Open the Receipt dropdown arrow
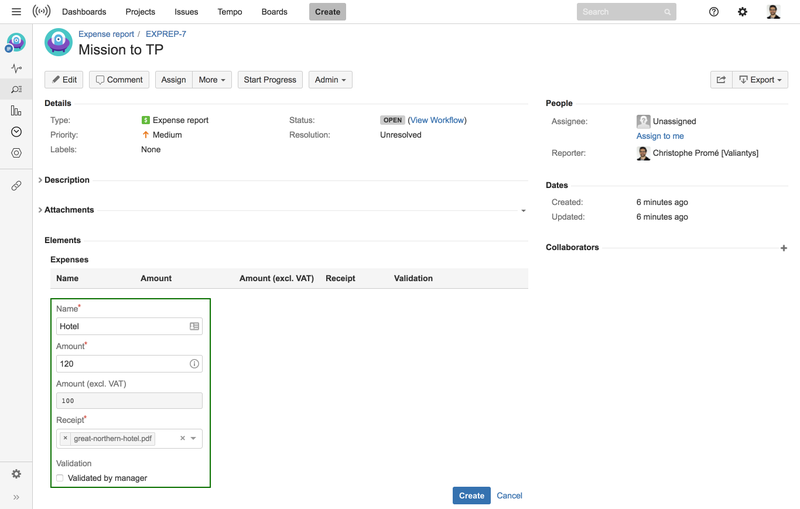 pos(194,438)
